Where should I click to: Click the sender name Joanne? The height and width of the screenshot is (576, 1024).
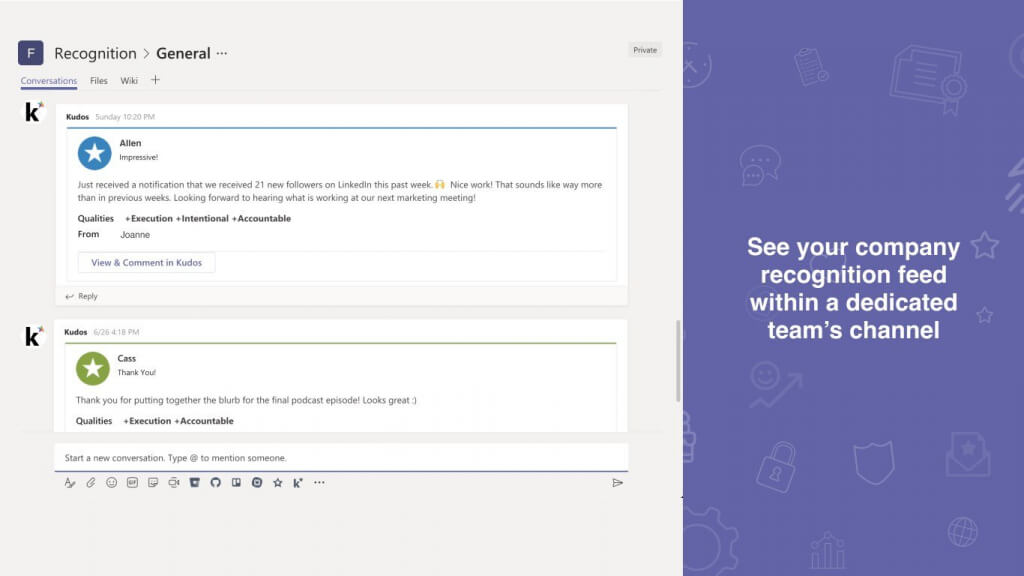135,234
